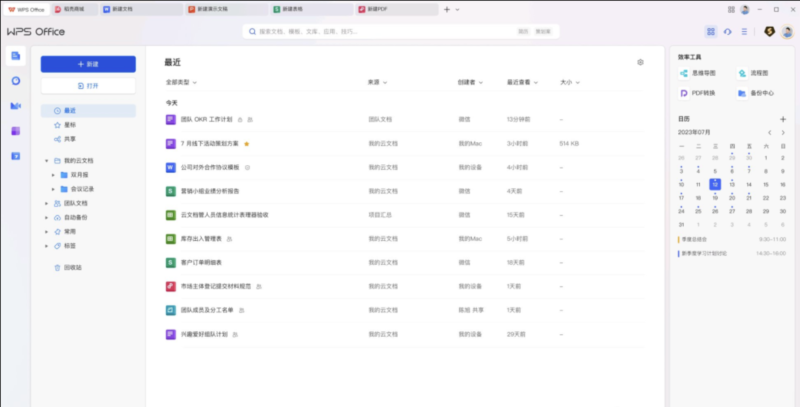800x407 pixels.
Task: Click the 打开 button
Action: point(88,86)
